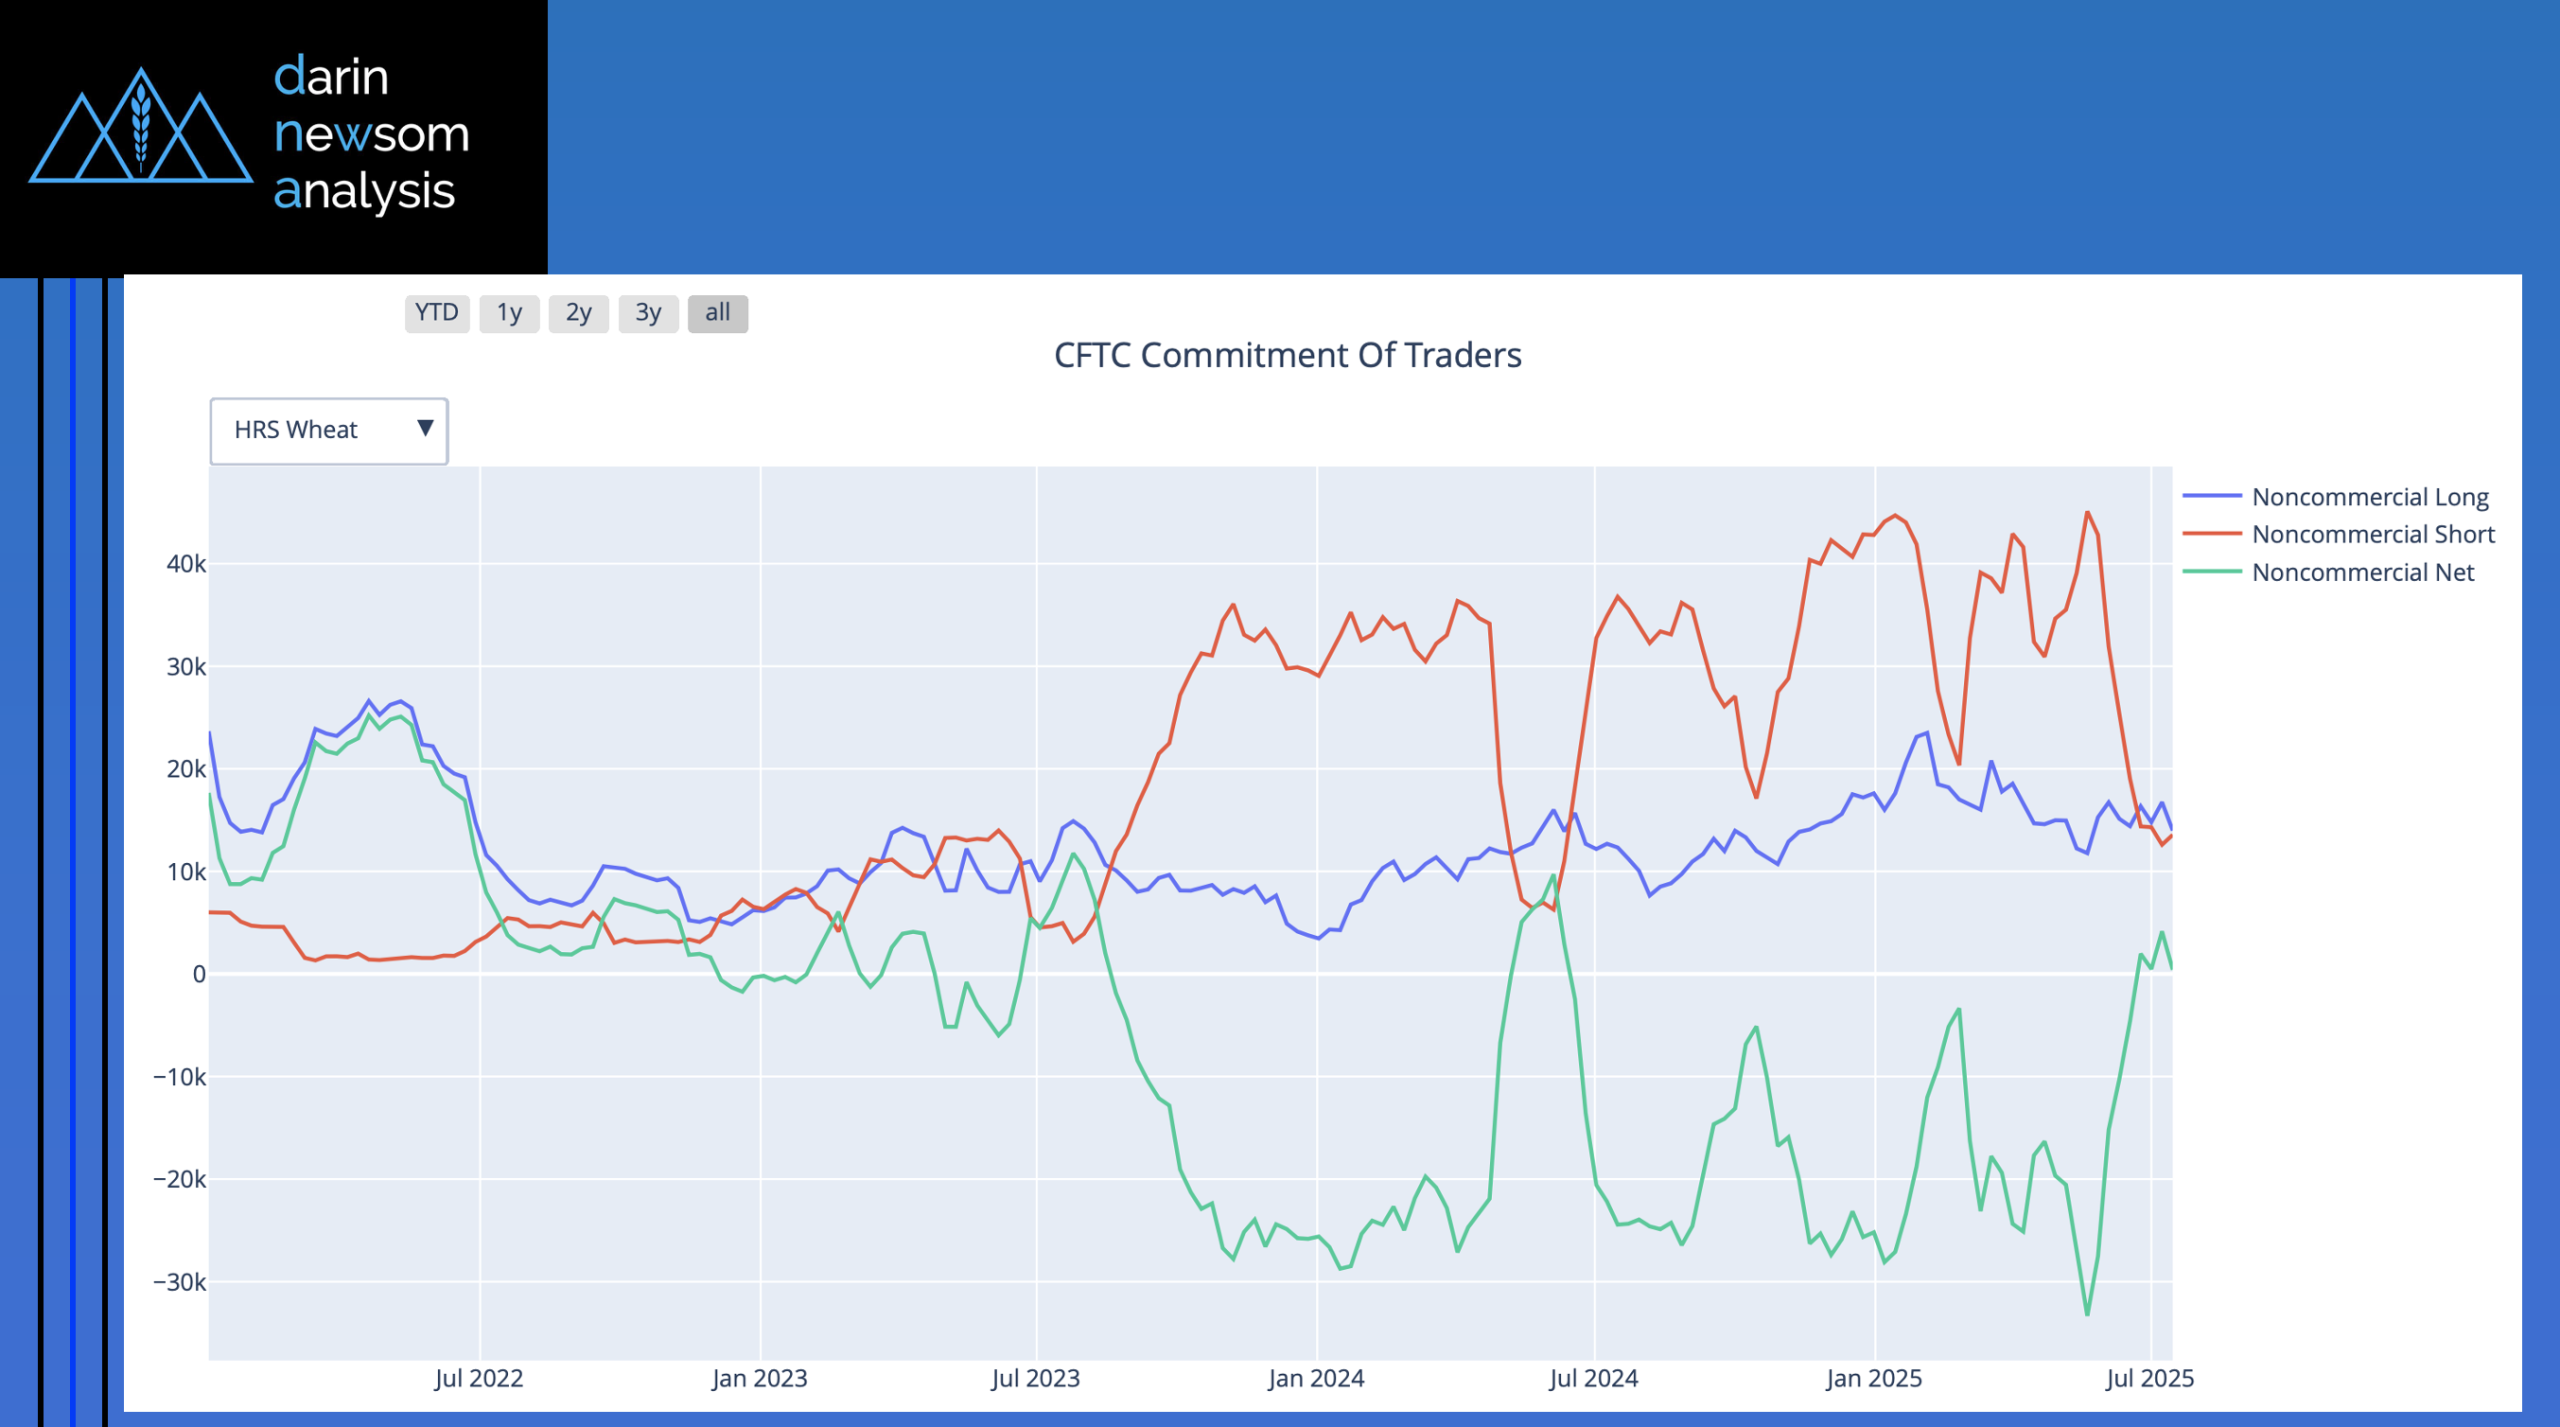Select the 'all' range button
2560x1427 pixels.
point(717,313)
